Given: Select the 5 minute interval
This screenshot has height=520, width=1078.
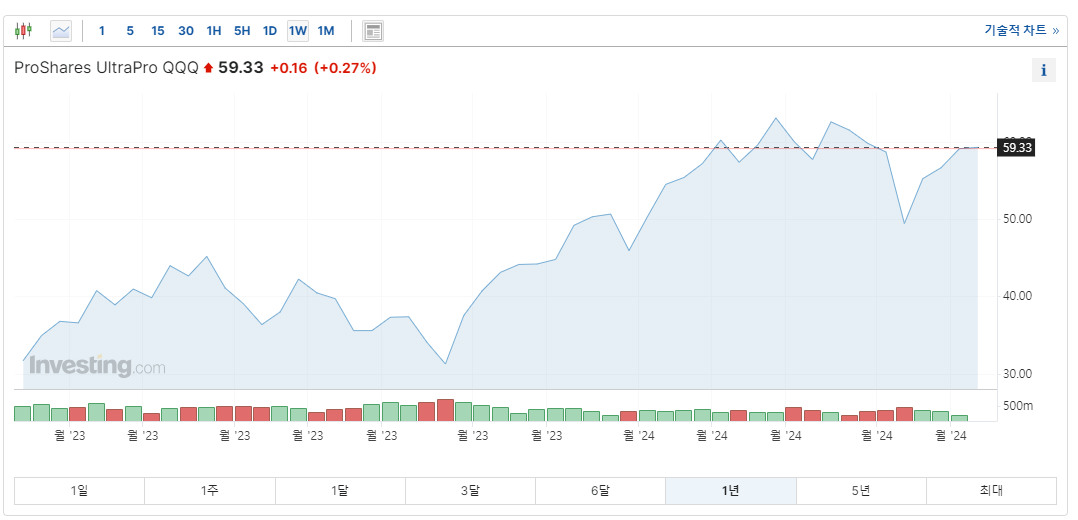Looking at the screenshot, I should point(130,31).
